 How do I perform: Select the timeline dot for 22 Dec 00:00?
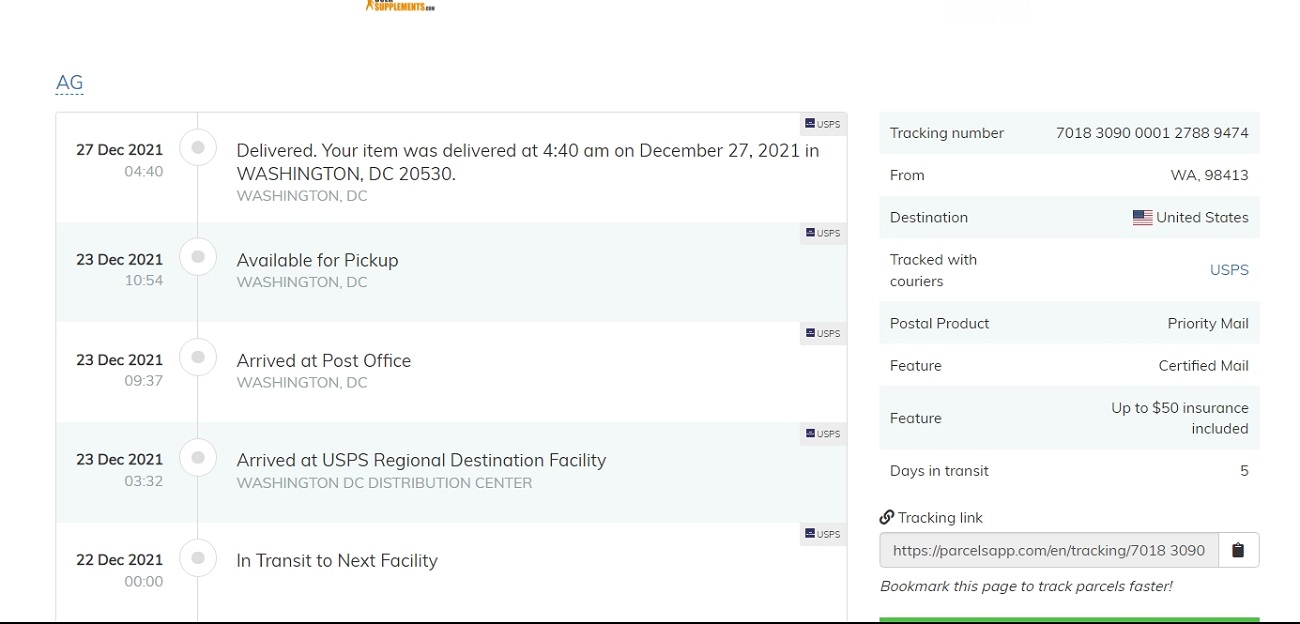[198, 558]
